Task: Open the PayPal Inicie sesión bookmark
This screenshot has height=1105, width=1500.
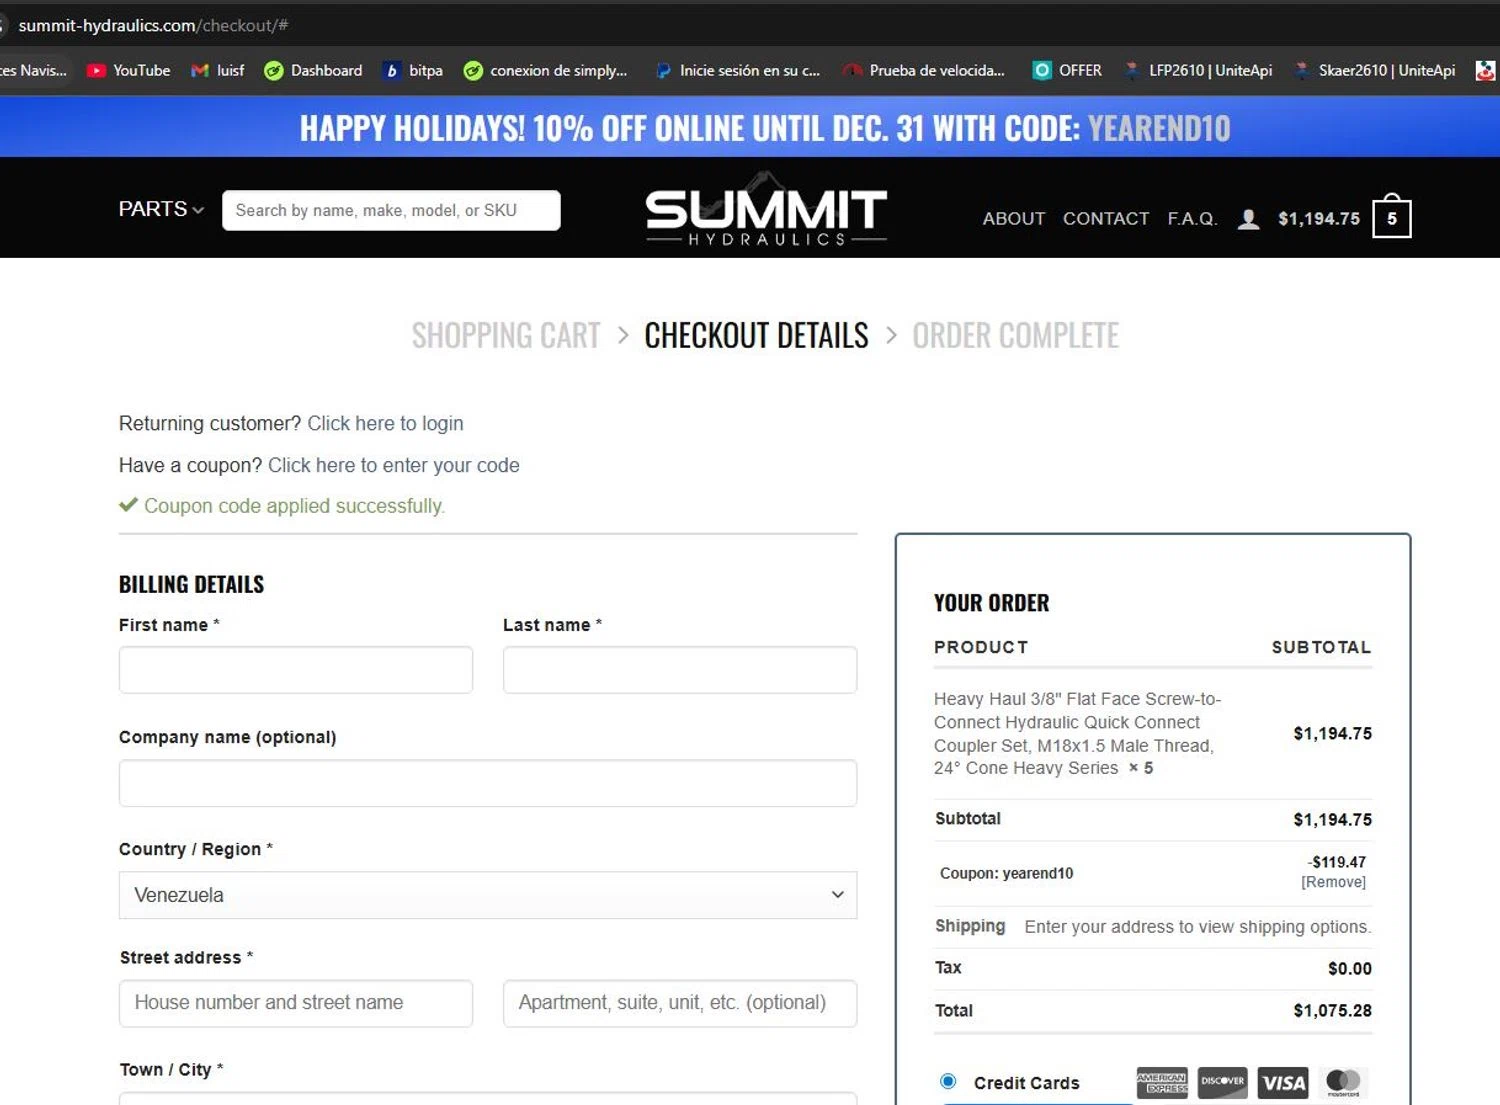Action: pyautogui.click(x=737, y=70)
